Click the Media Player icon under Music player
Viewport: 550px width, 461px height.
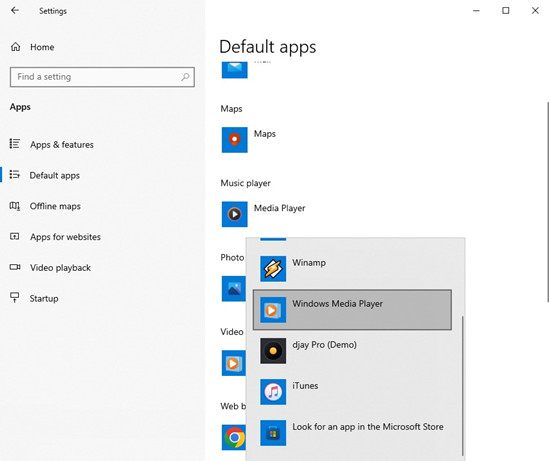tap(234, 214)
